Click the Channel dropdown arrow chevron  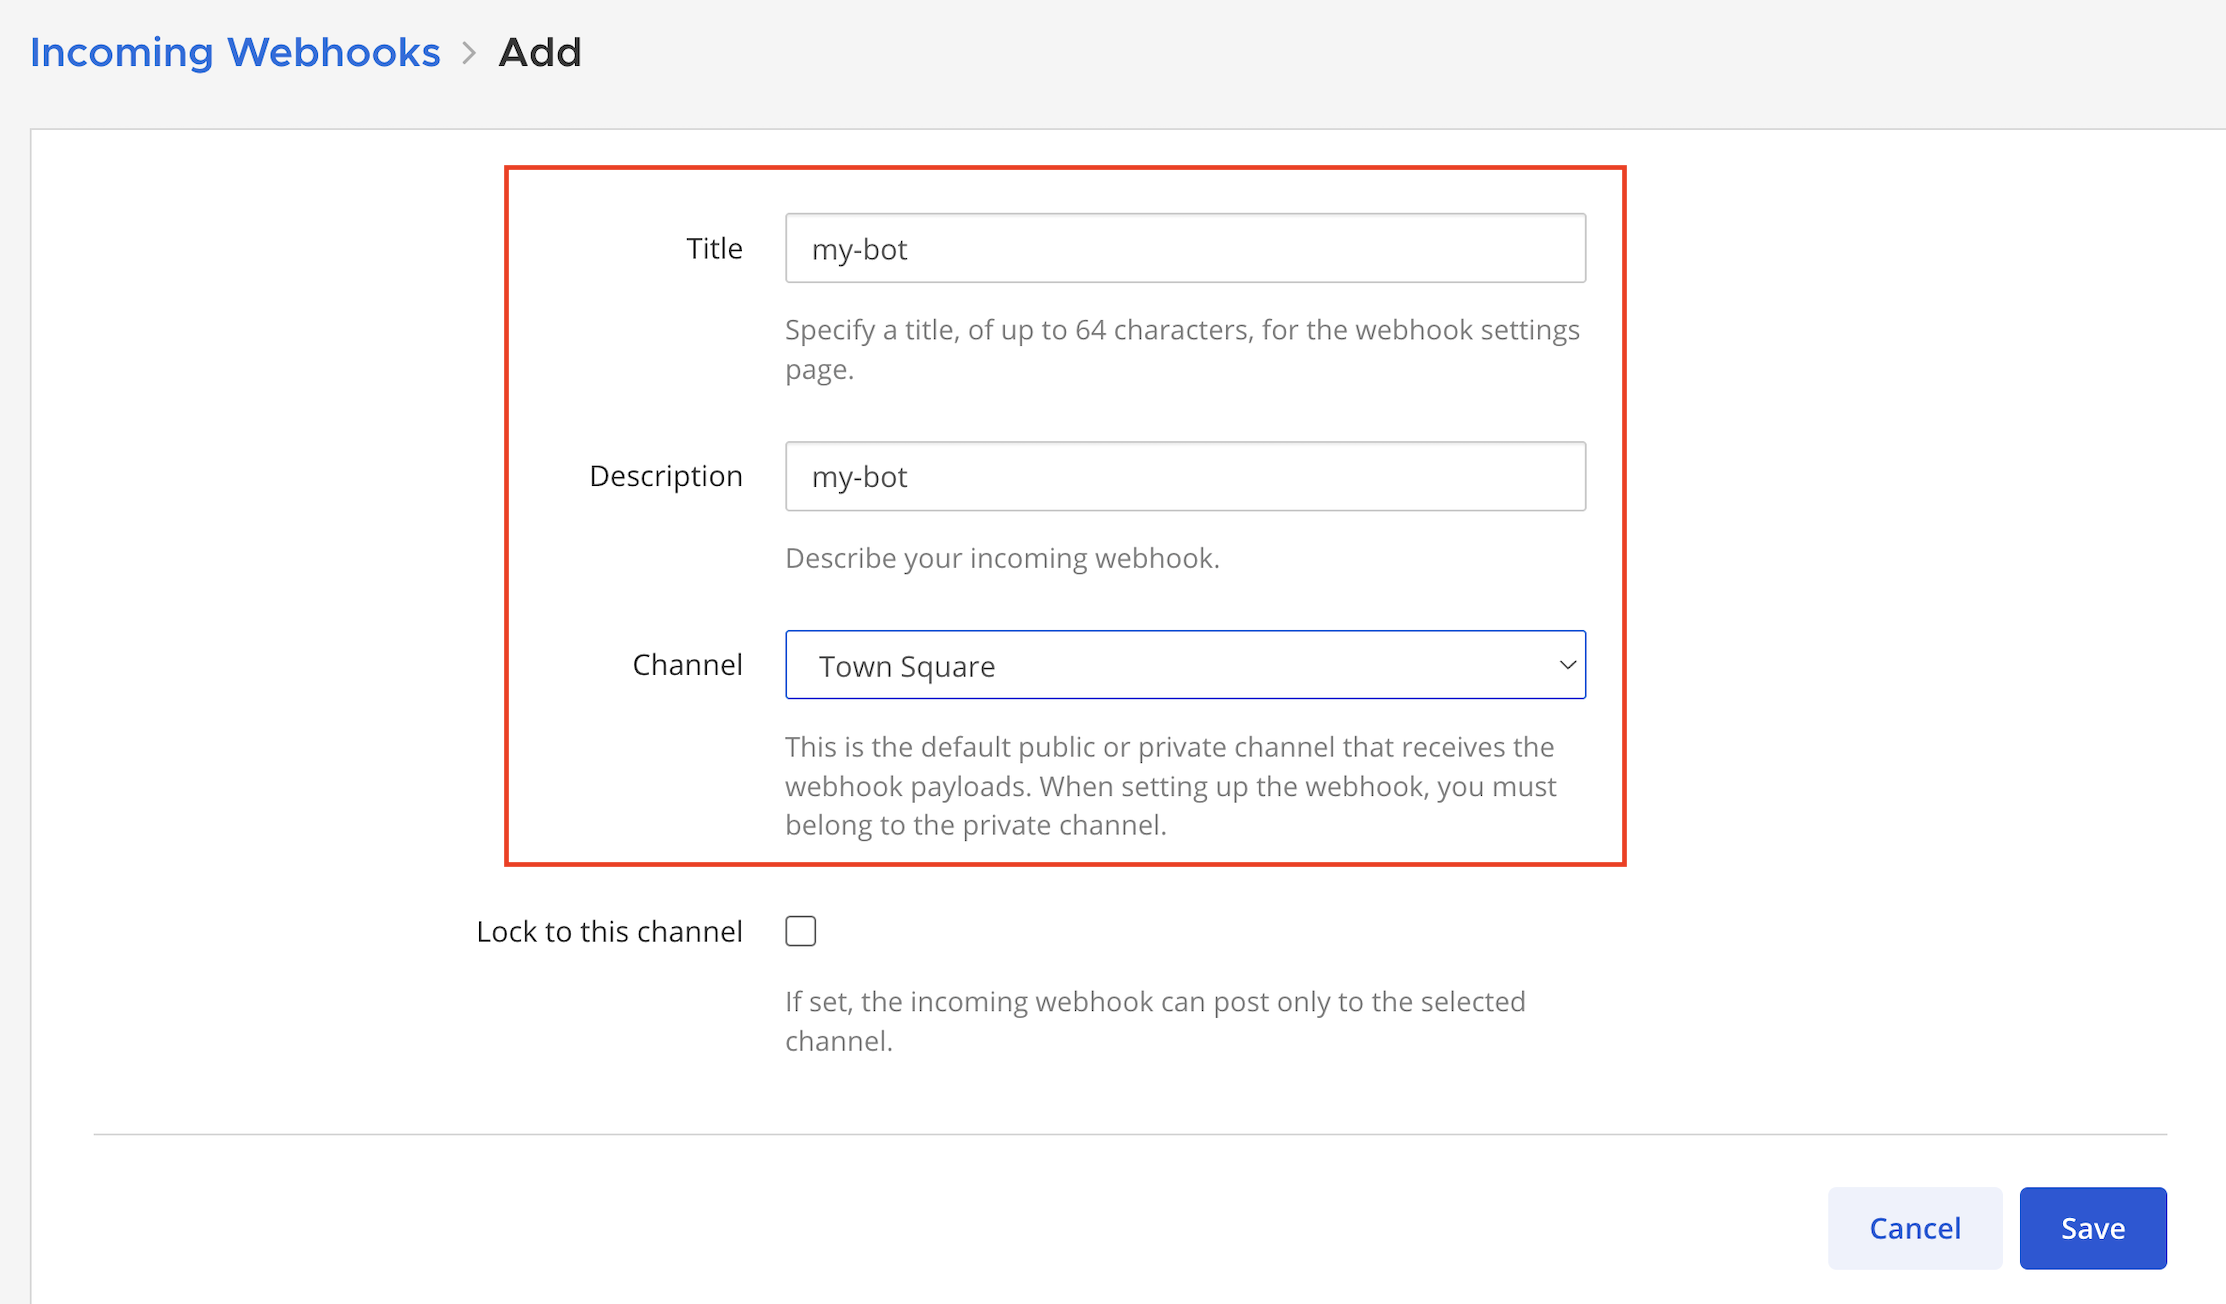pyautogui.click(x=1567, y=665)
